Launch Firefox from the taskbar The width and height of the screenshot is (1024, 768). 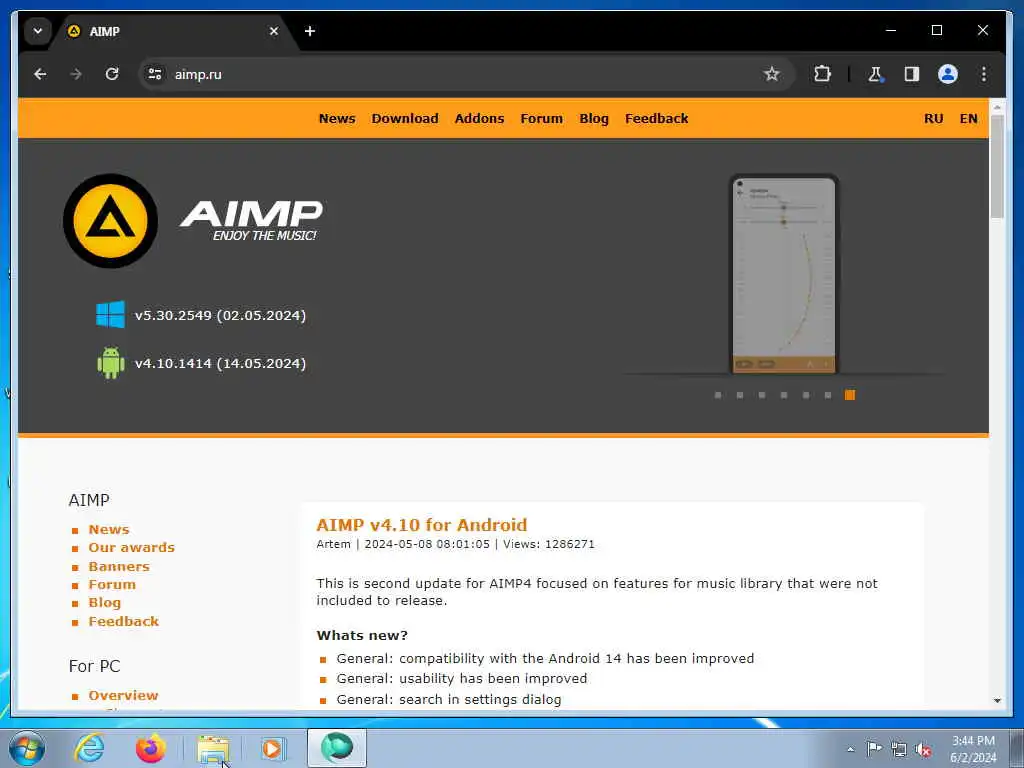point(151,748)
